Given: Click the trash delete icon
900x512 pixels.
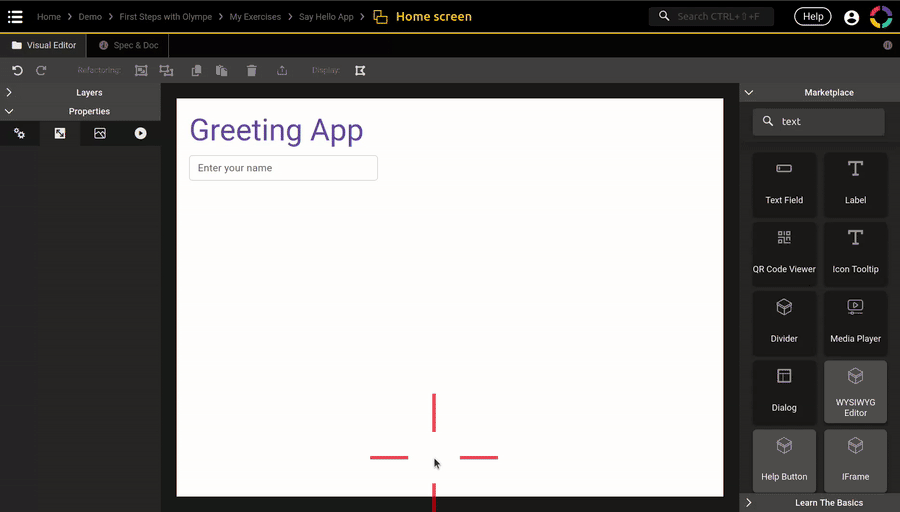Looking at the screenshot, I should pos(251,71).
